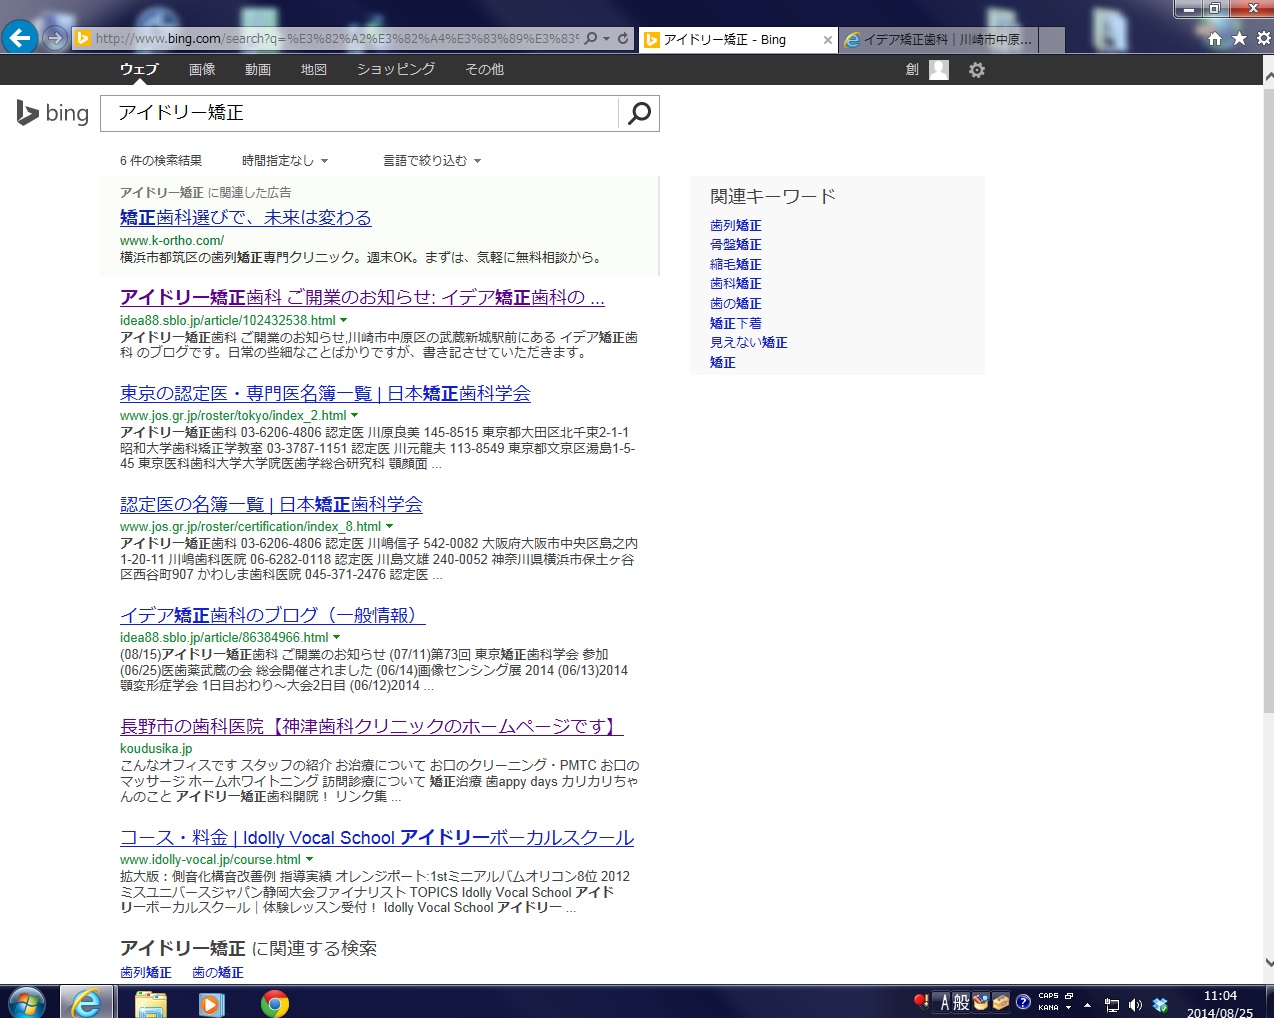This screenshot has width=1274, height=1018.
Task: Switch to the イデア矯正歯科 browser tab
Action: click(939, 40)
